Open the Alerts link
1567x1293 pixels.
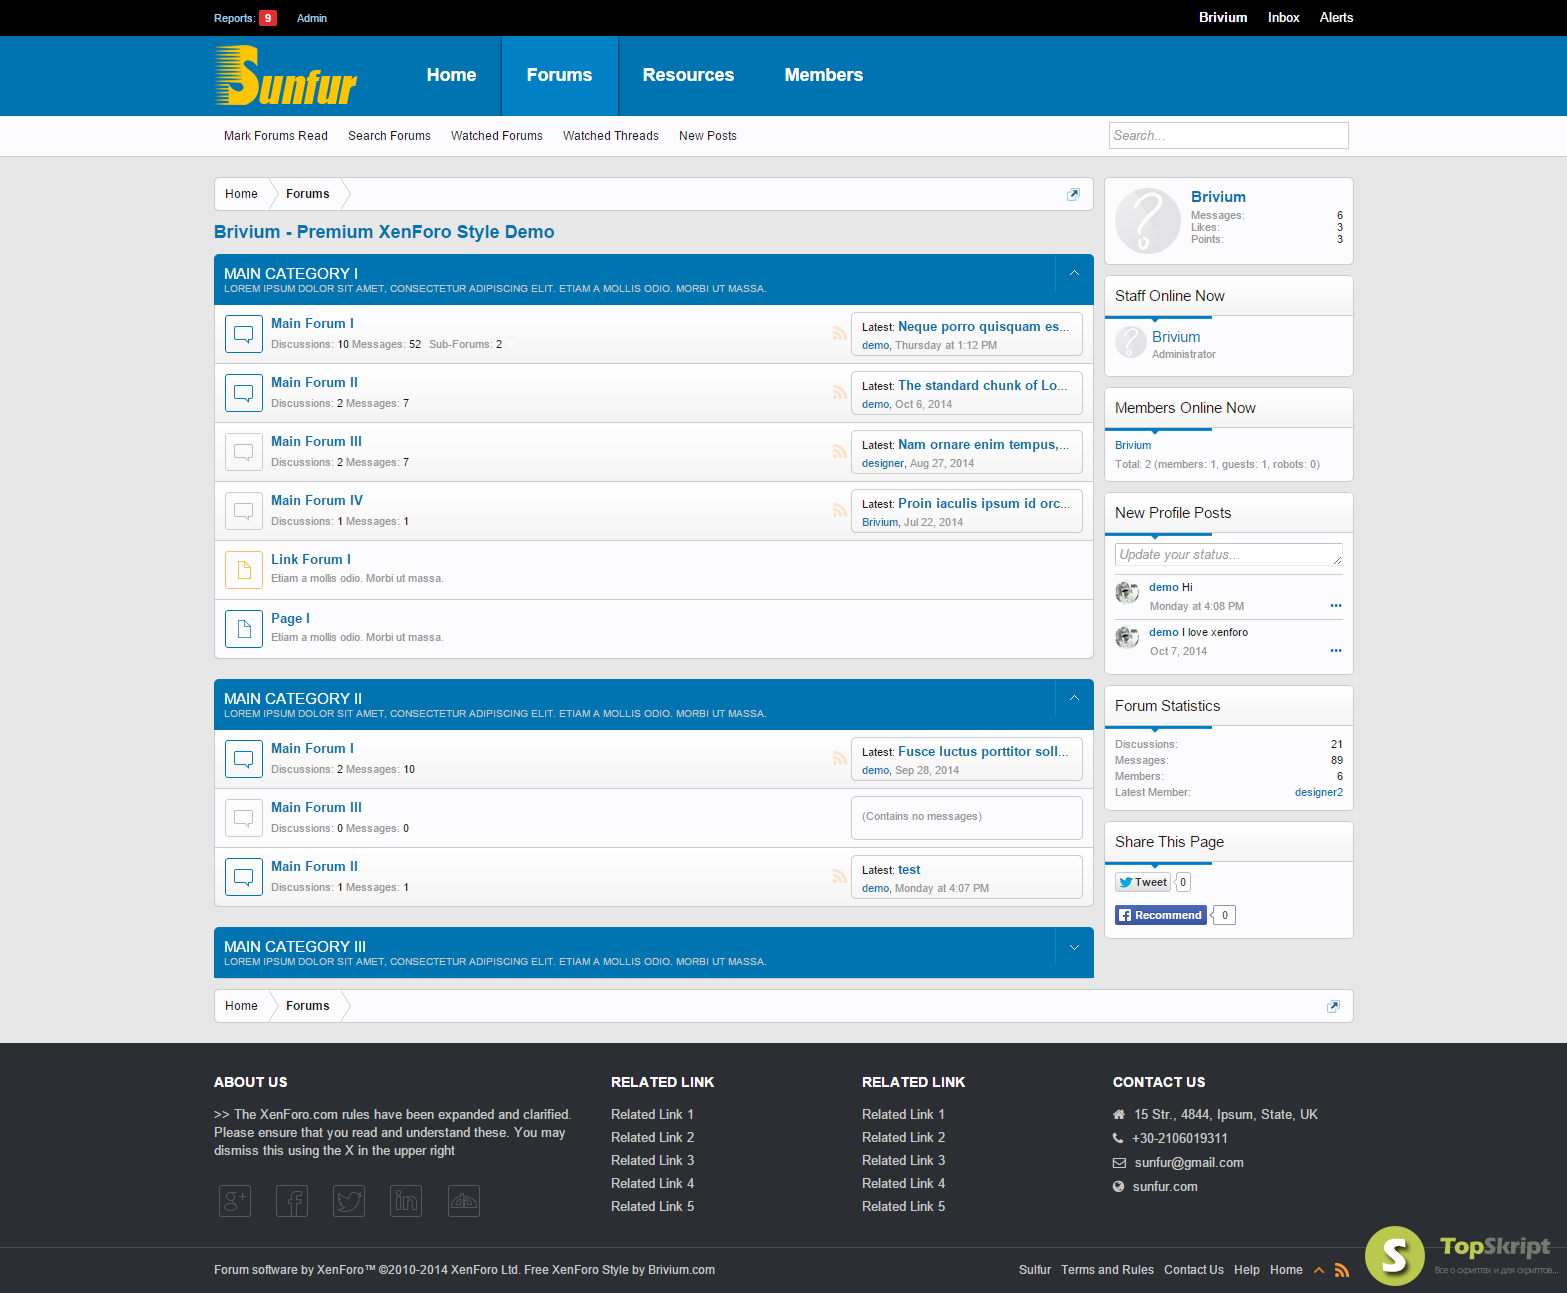point(1336,18)
